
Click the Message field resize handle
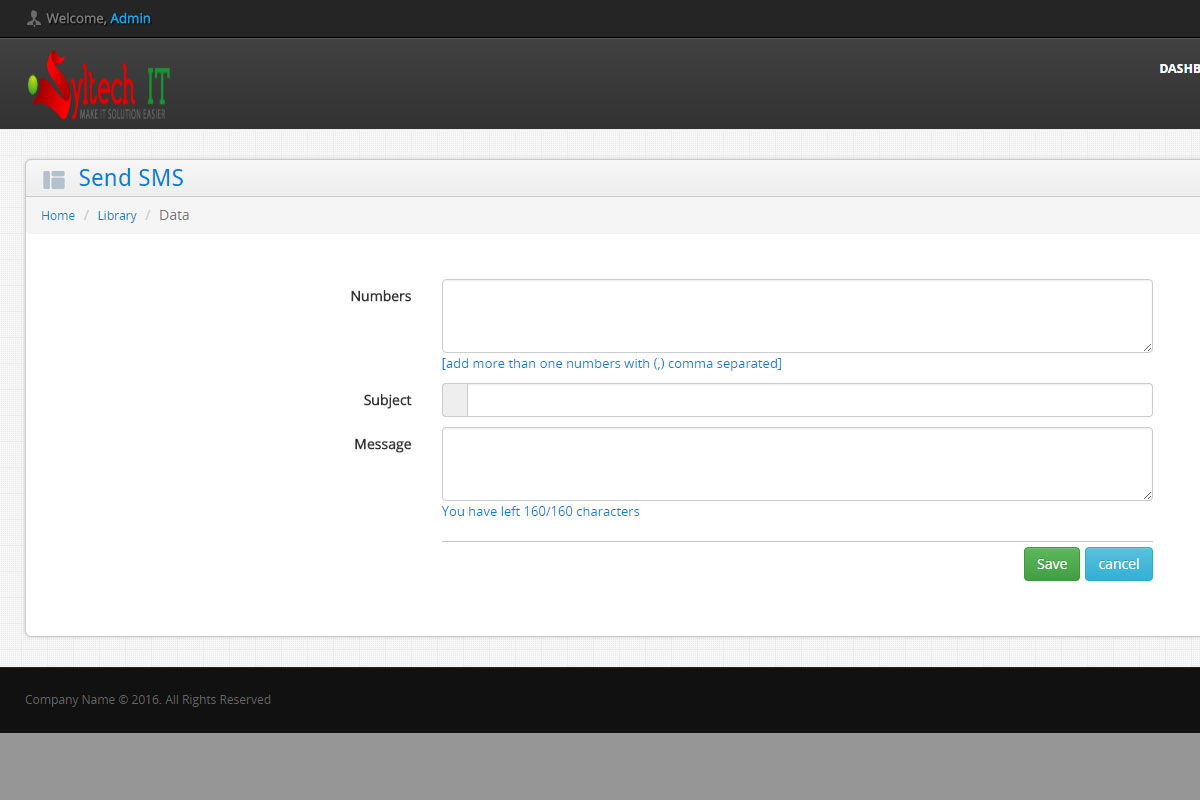pos(1147,495)
